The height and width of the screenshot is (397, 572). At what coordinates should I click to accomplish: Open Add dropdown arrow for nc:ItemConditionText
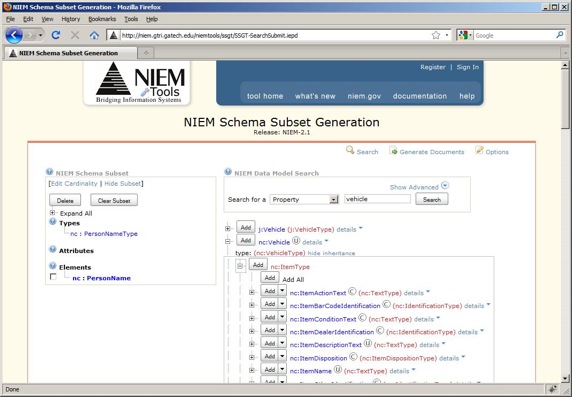point(282,317)
